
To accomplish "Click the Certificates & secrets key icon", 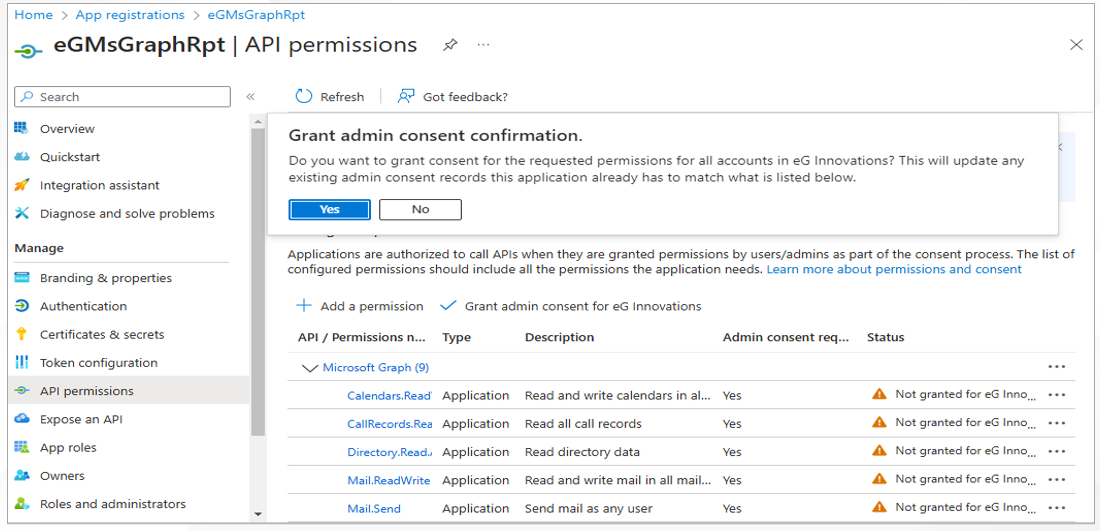I will 22,334.
